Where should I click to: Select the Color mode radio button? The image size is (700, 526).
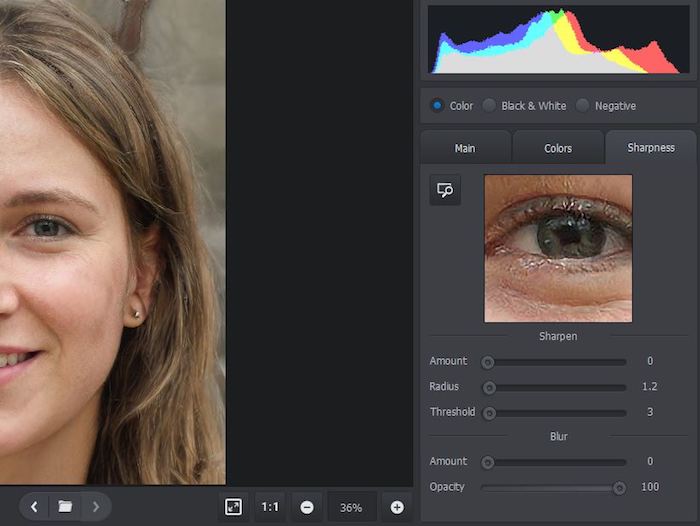437,106
